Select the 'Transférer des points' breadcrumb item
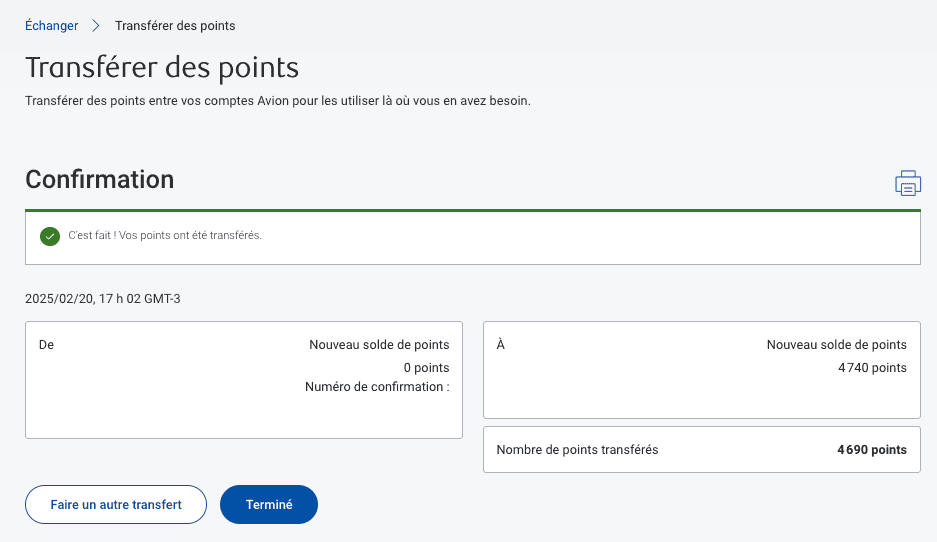The height and width of the screenshot is (542, 937). click(x=175, y=25)
